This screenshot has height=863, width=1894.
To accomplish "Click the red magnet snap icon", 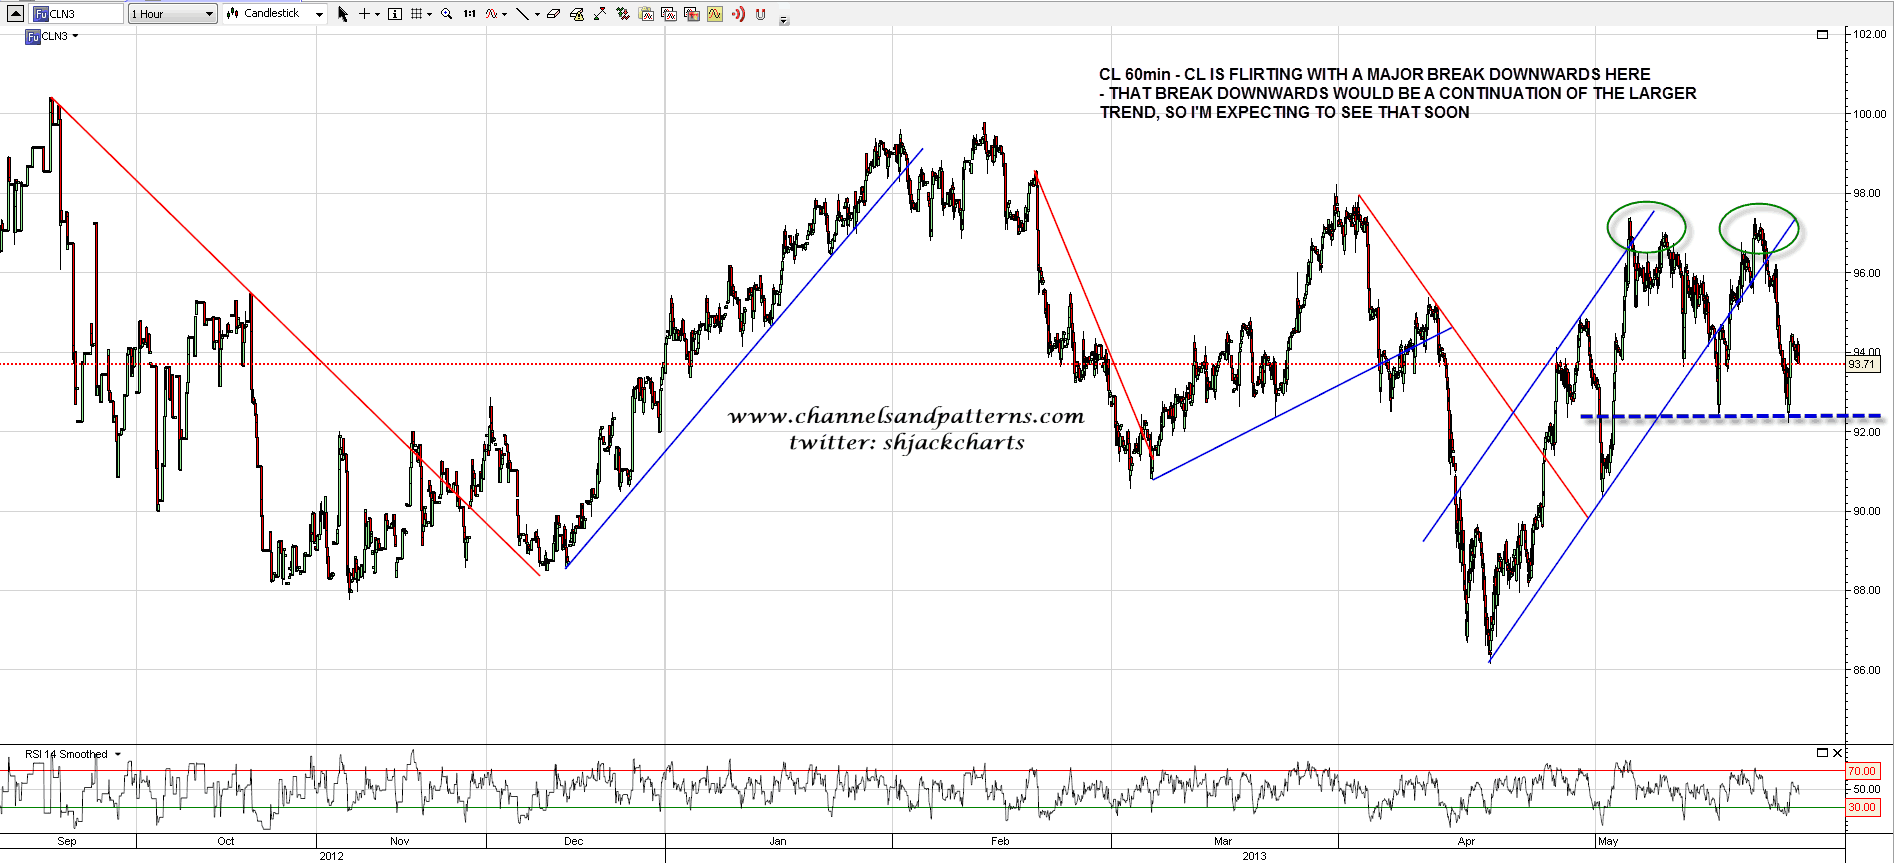I will coord(761,14).
